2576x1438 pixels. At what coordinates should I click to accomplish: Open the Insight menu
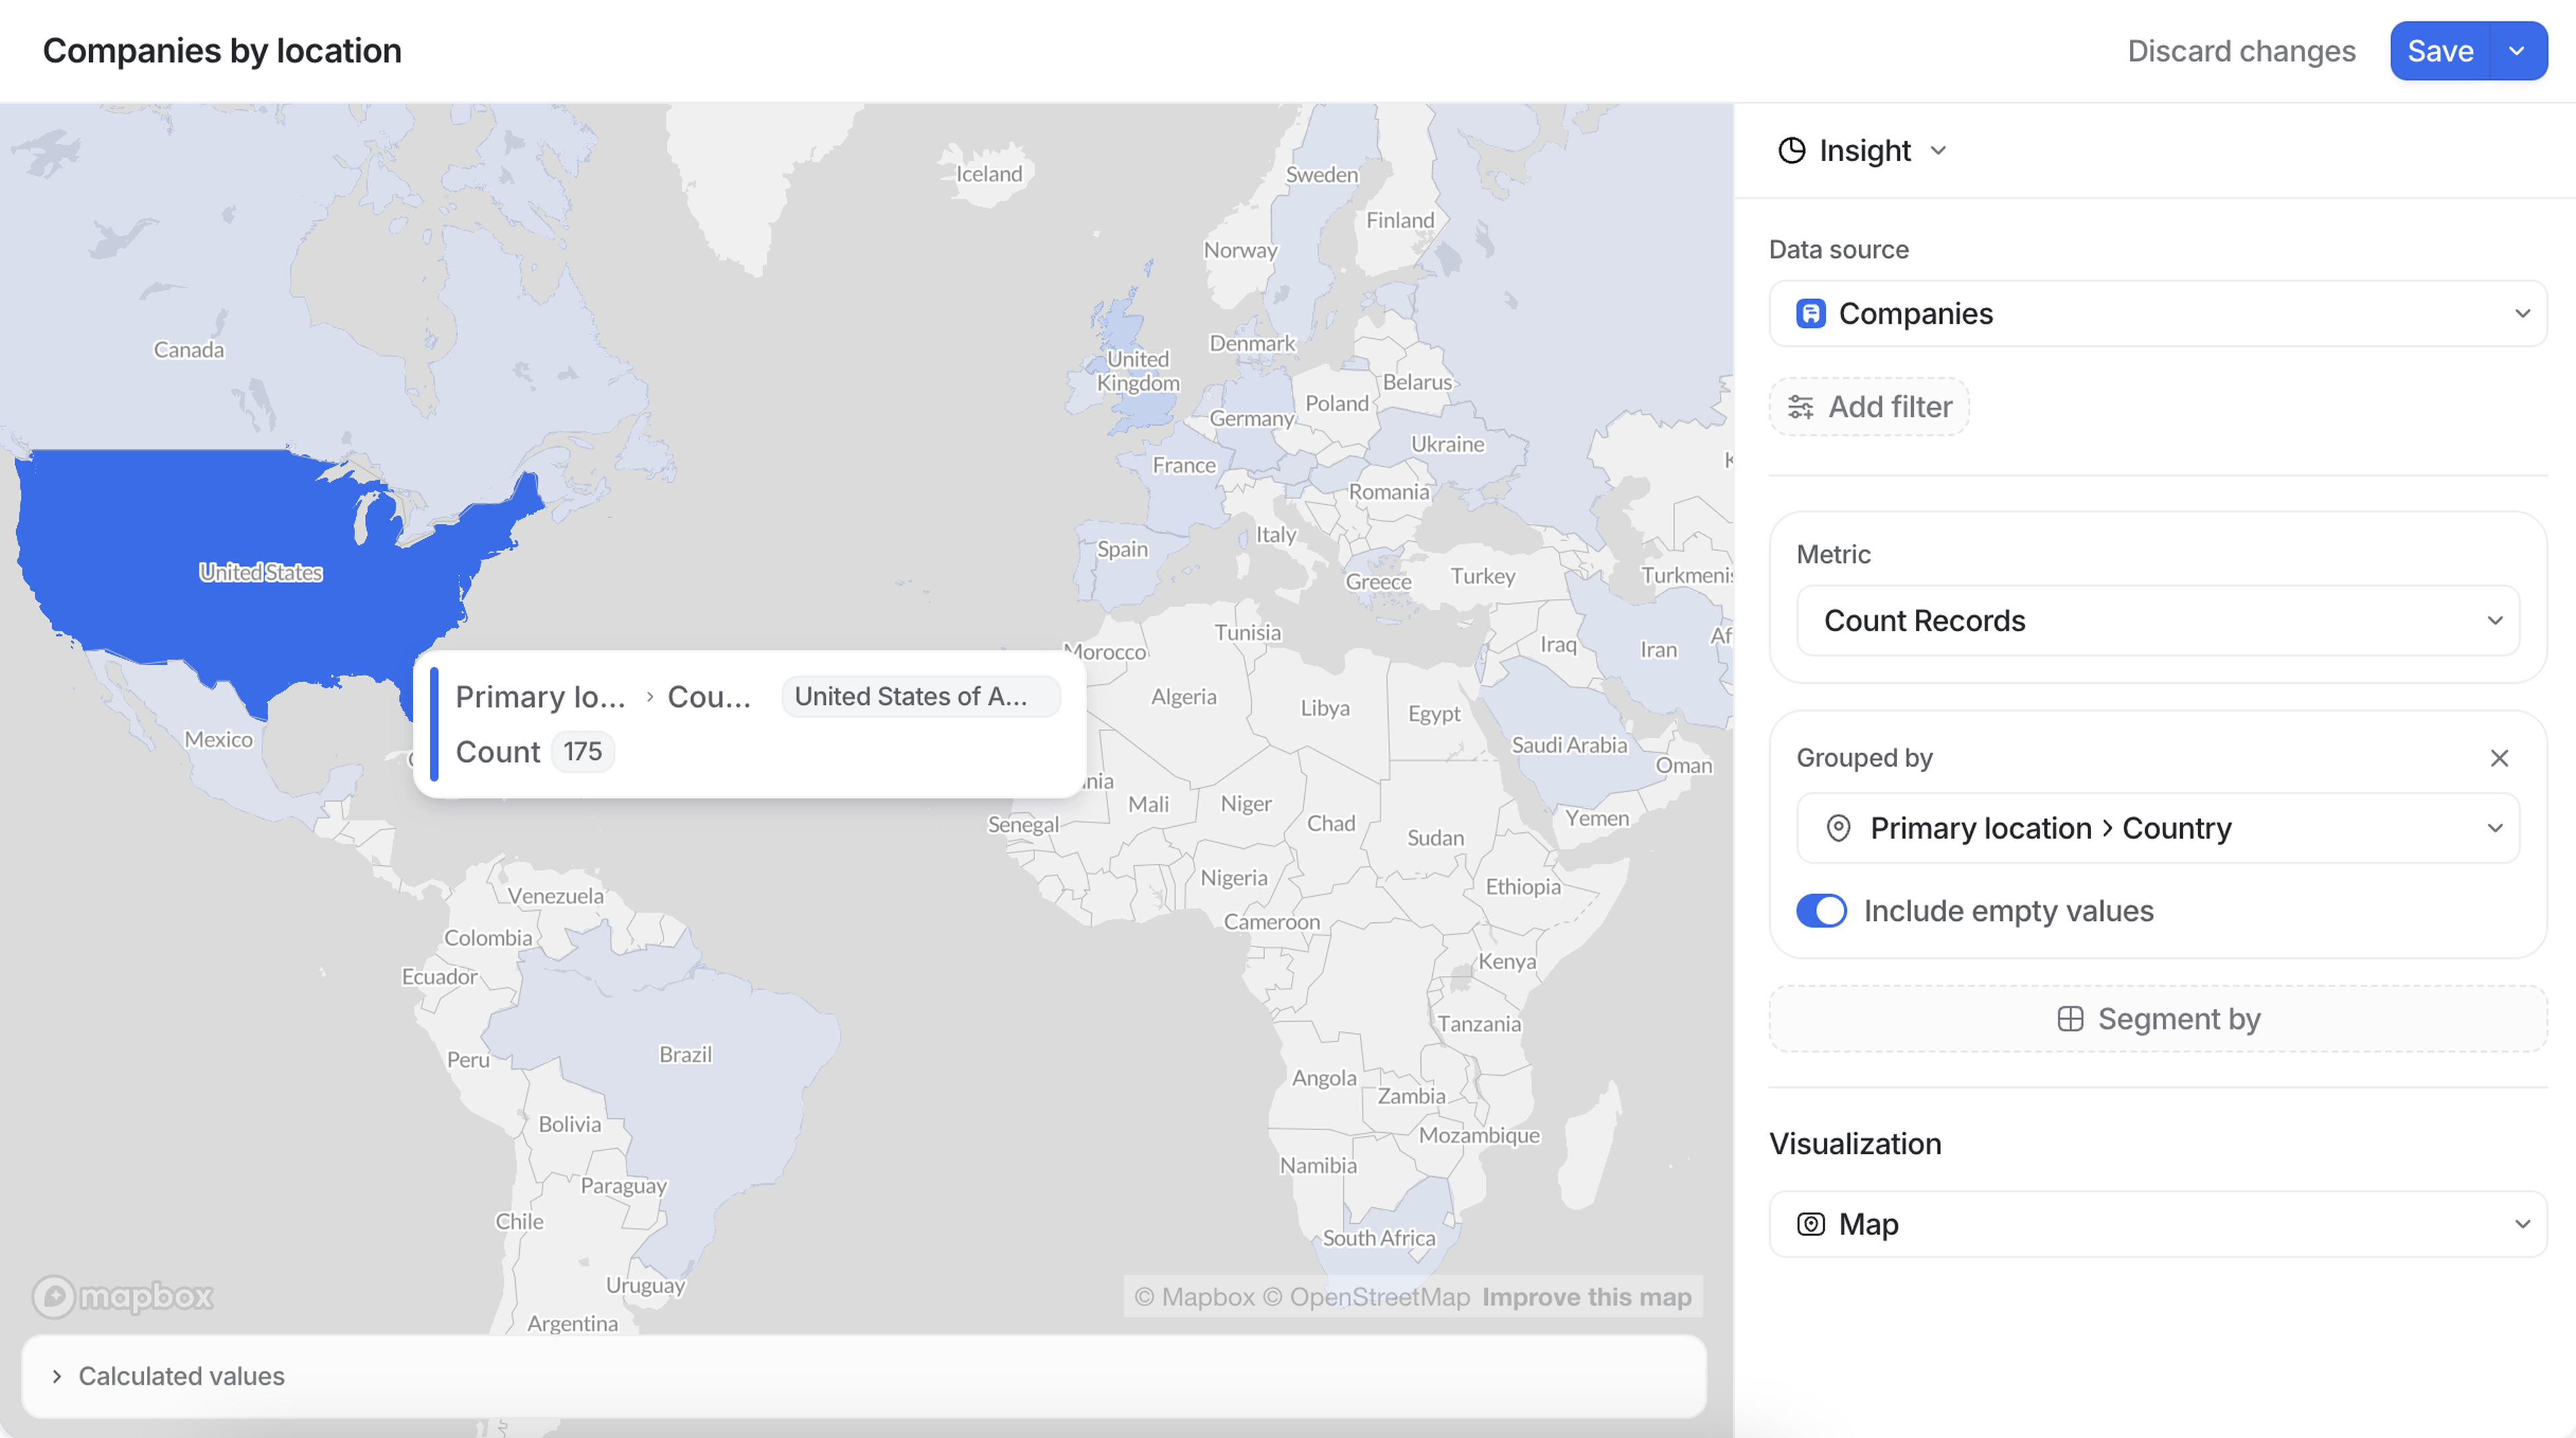[1863, 150]
